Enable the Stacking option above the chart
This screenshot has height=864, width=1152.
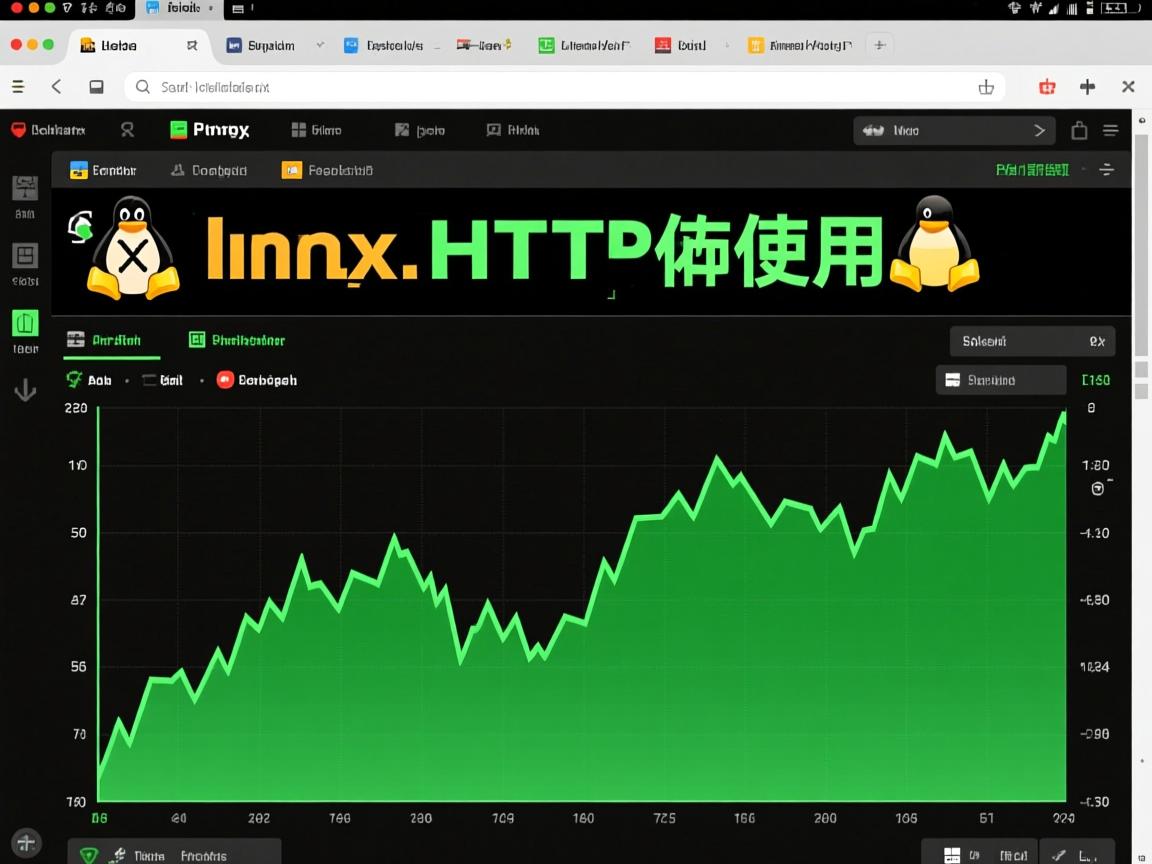click(1000, 380)
